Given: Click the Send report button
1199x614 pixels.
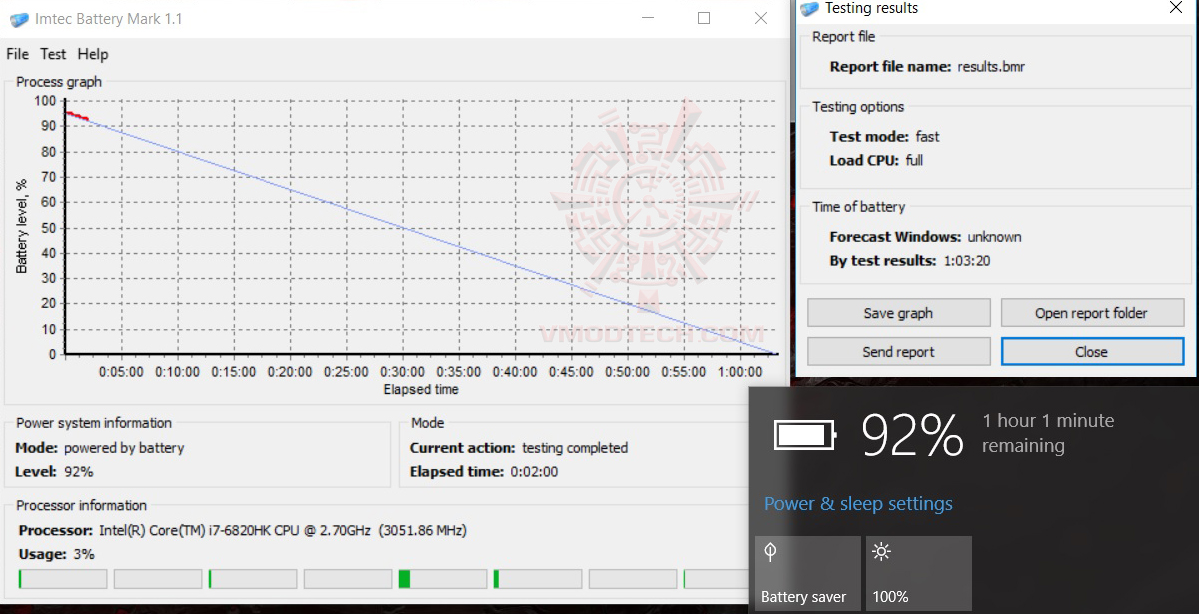Looking at the screenshot, I should click(897, 351).
